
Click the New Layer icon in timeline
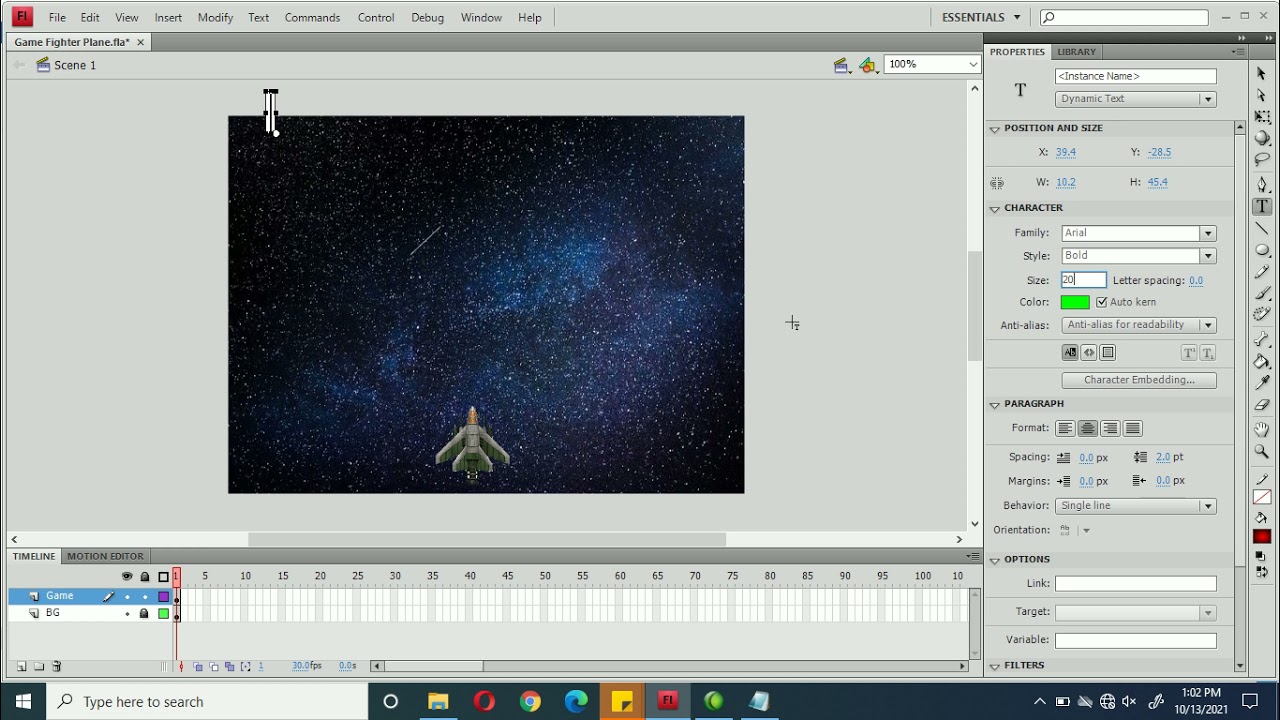click(x=21, y=666)
